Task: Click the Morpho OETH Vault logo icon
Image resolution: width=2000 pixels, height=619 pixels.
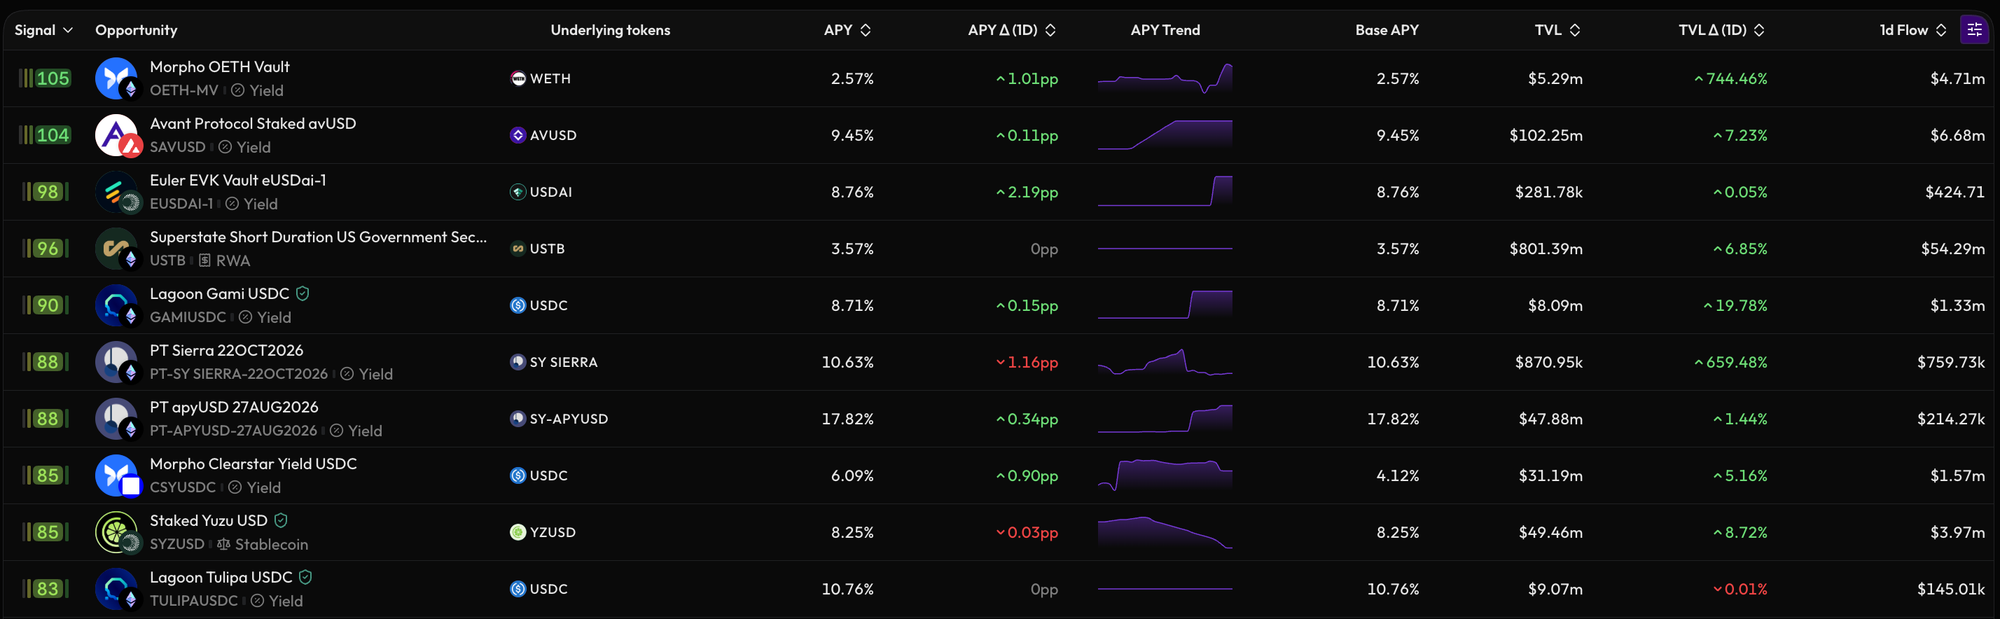Action: click(x=116, y=78)
